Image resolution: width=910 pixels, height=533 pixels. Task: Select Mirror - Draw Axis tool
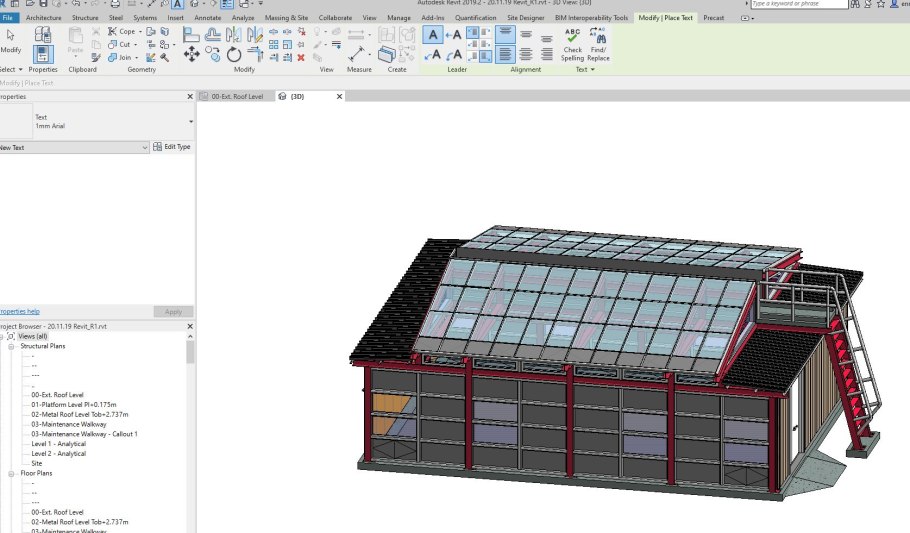point(254,35)
